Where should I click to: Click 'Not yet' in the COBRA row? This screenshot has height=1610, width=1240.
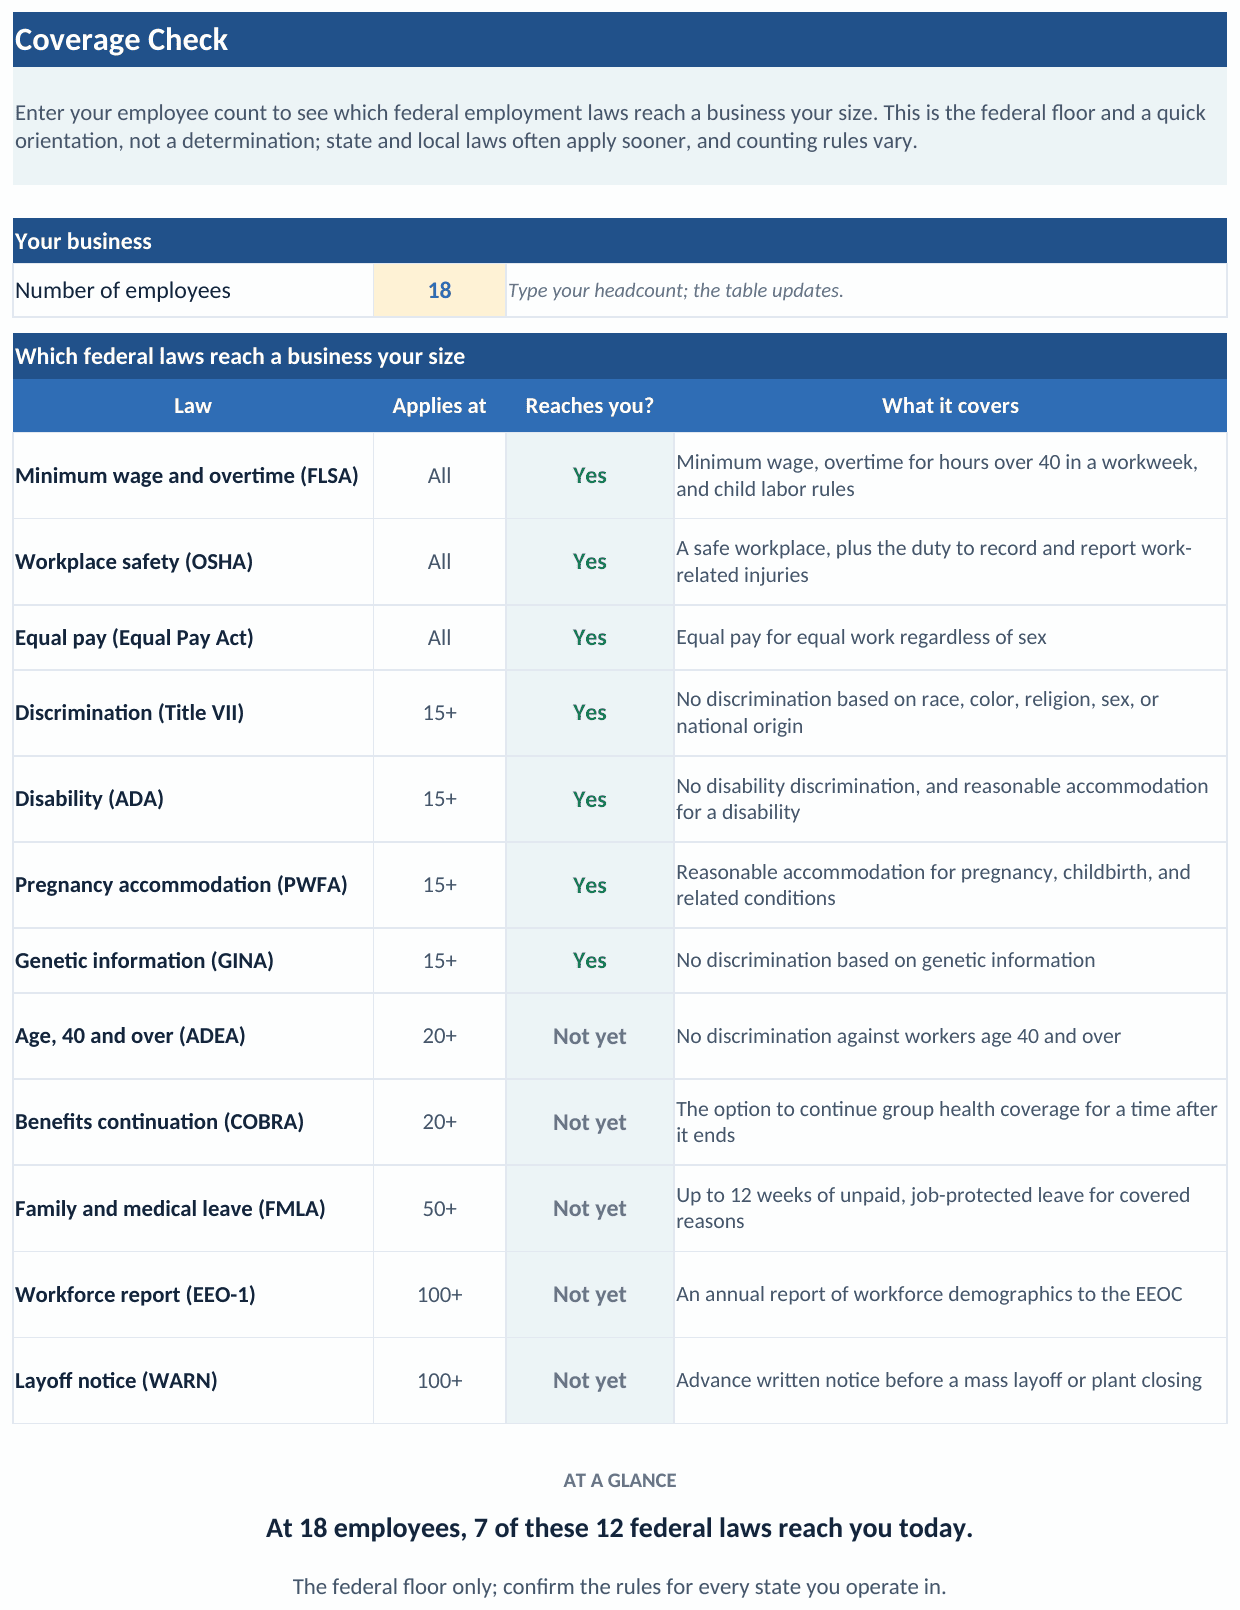[590, 1122]
